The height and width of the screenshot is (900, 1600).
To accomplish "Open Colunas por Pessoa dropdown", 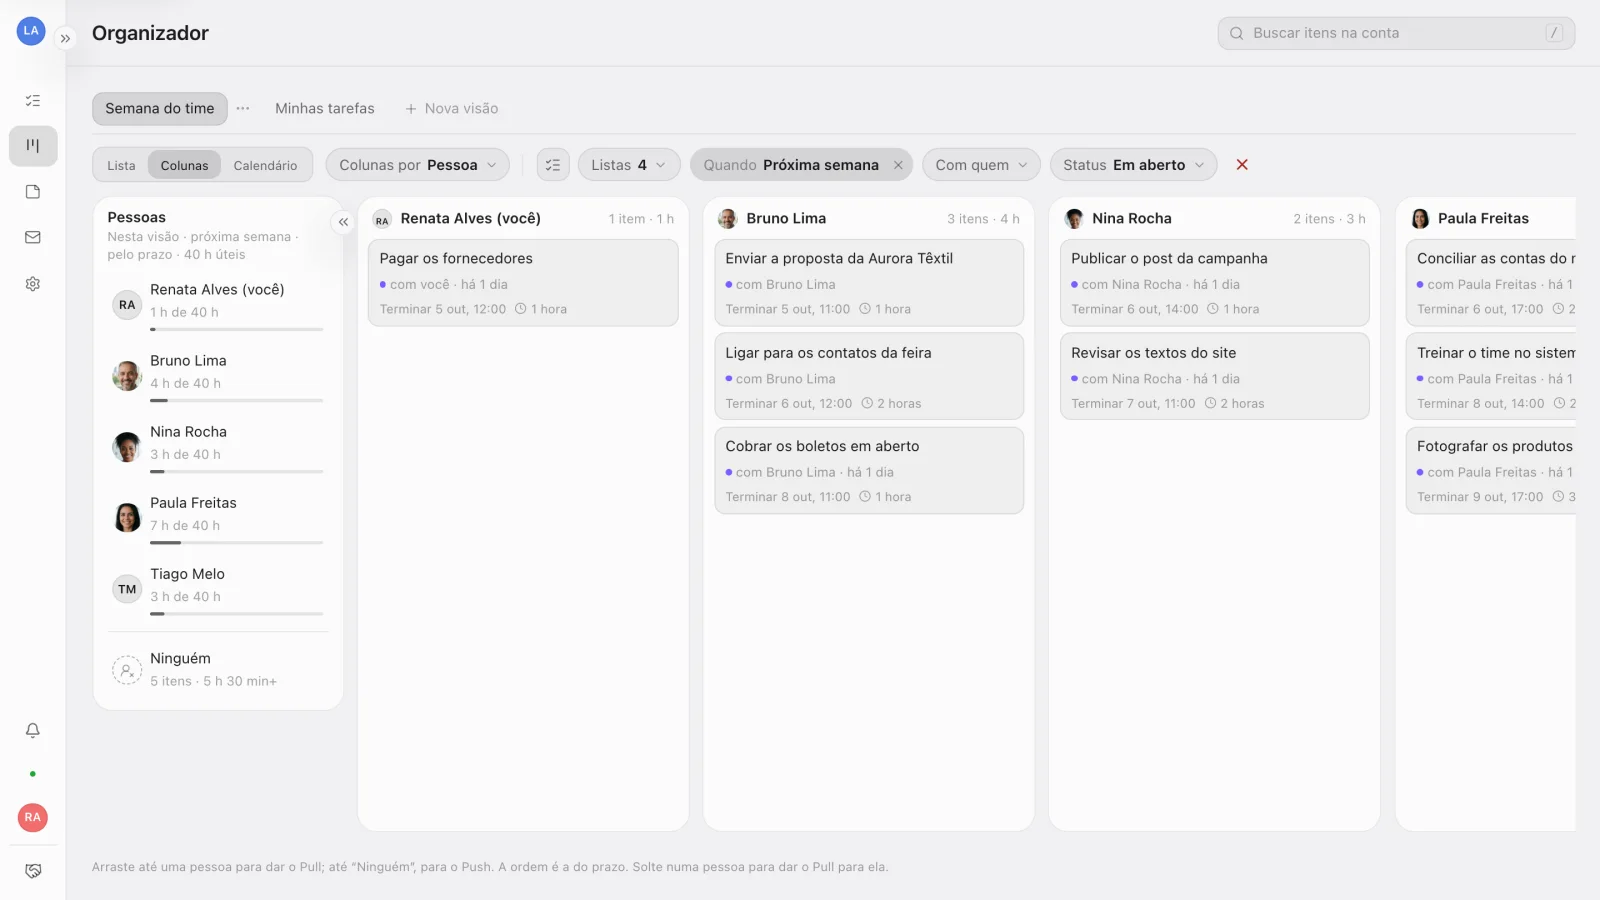I will (x=418, y=165).
